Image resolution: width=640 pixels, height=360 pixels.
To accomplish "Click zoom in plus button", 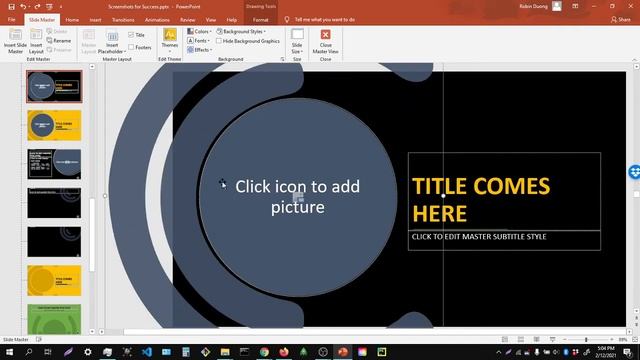I will tap(611, 340).
